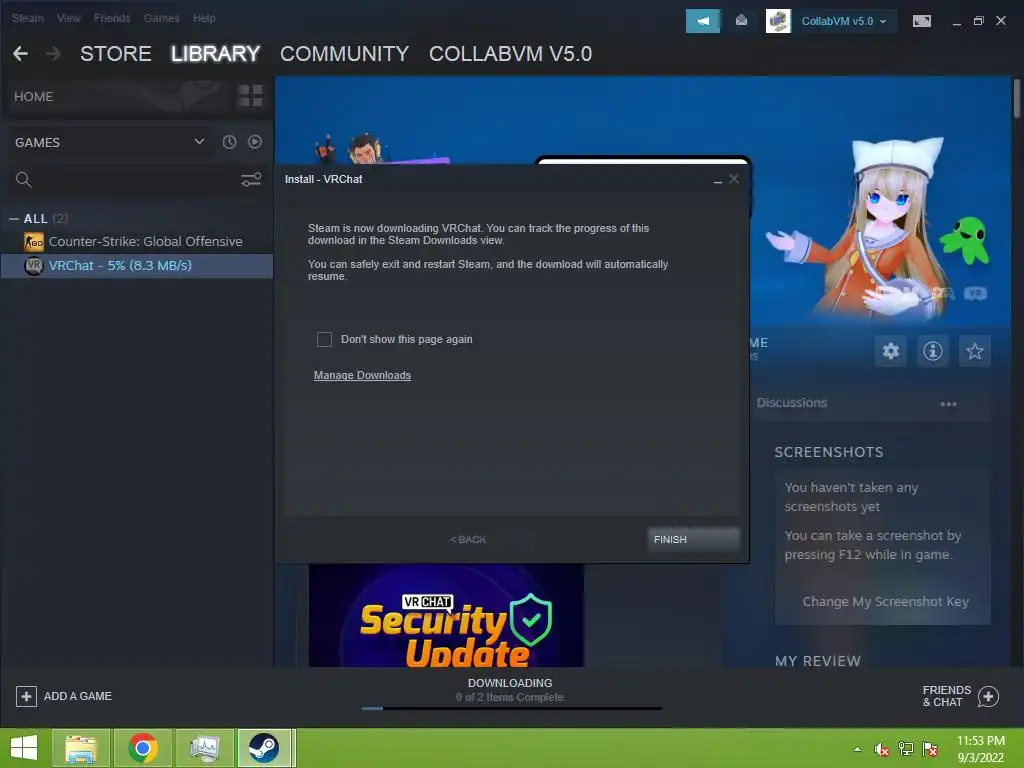Click the ADD A GAME label
The image size is (1024, 768).
78,696
